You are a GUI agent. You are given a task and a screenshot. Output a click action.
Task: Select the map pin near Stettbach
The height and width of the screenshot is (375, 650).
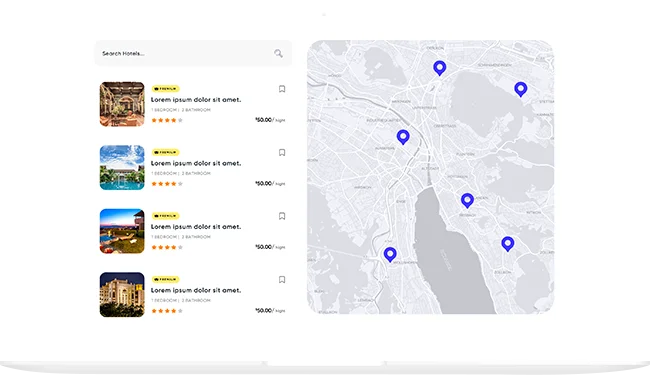tap(521, 89)
